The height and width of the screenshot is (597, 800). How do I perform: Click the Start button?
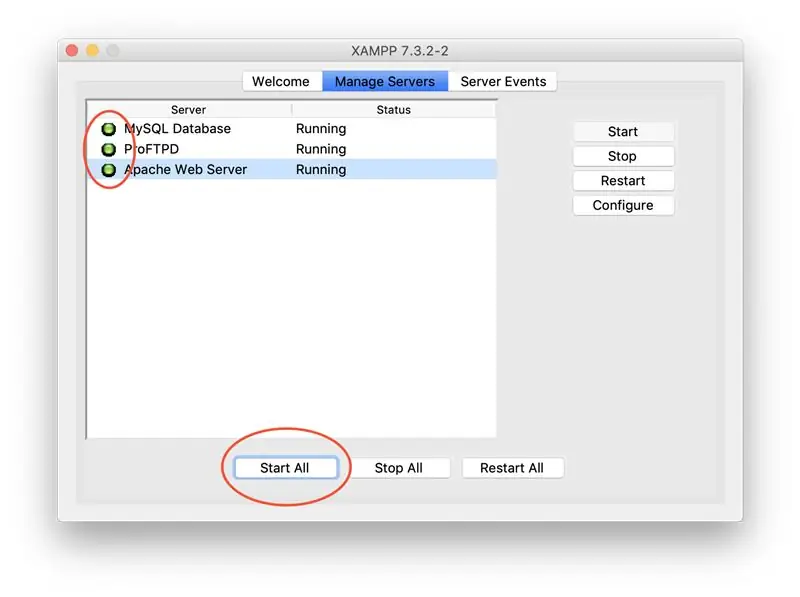point(623,132)
